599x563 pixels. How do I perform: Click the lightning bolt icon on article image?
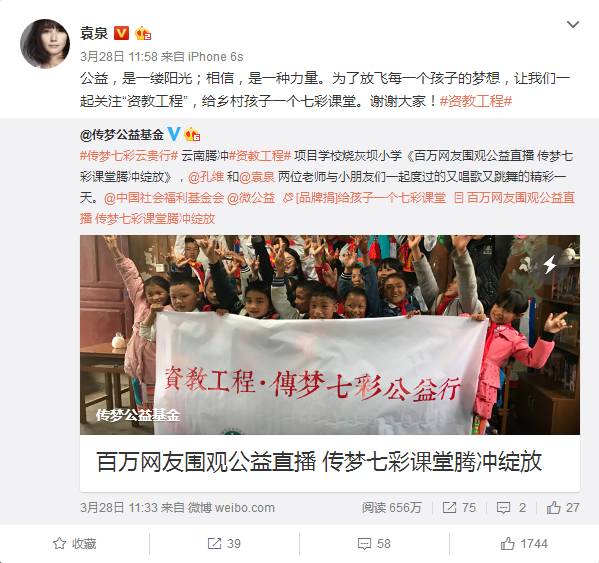pyautogui.click(x=550, y=264)
